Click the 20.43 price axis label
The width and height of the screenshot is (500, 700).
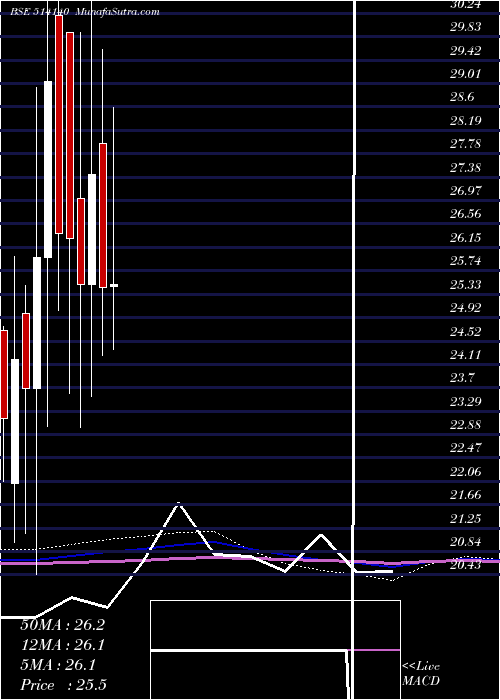point(465,565)
